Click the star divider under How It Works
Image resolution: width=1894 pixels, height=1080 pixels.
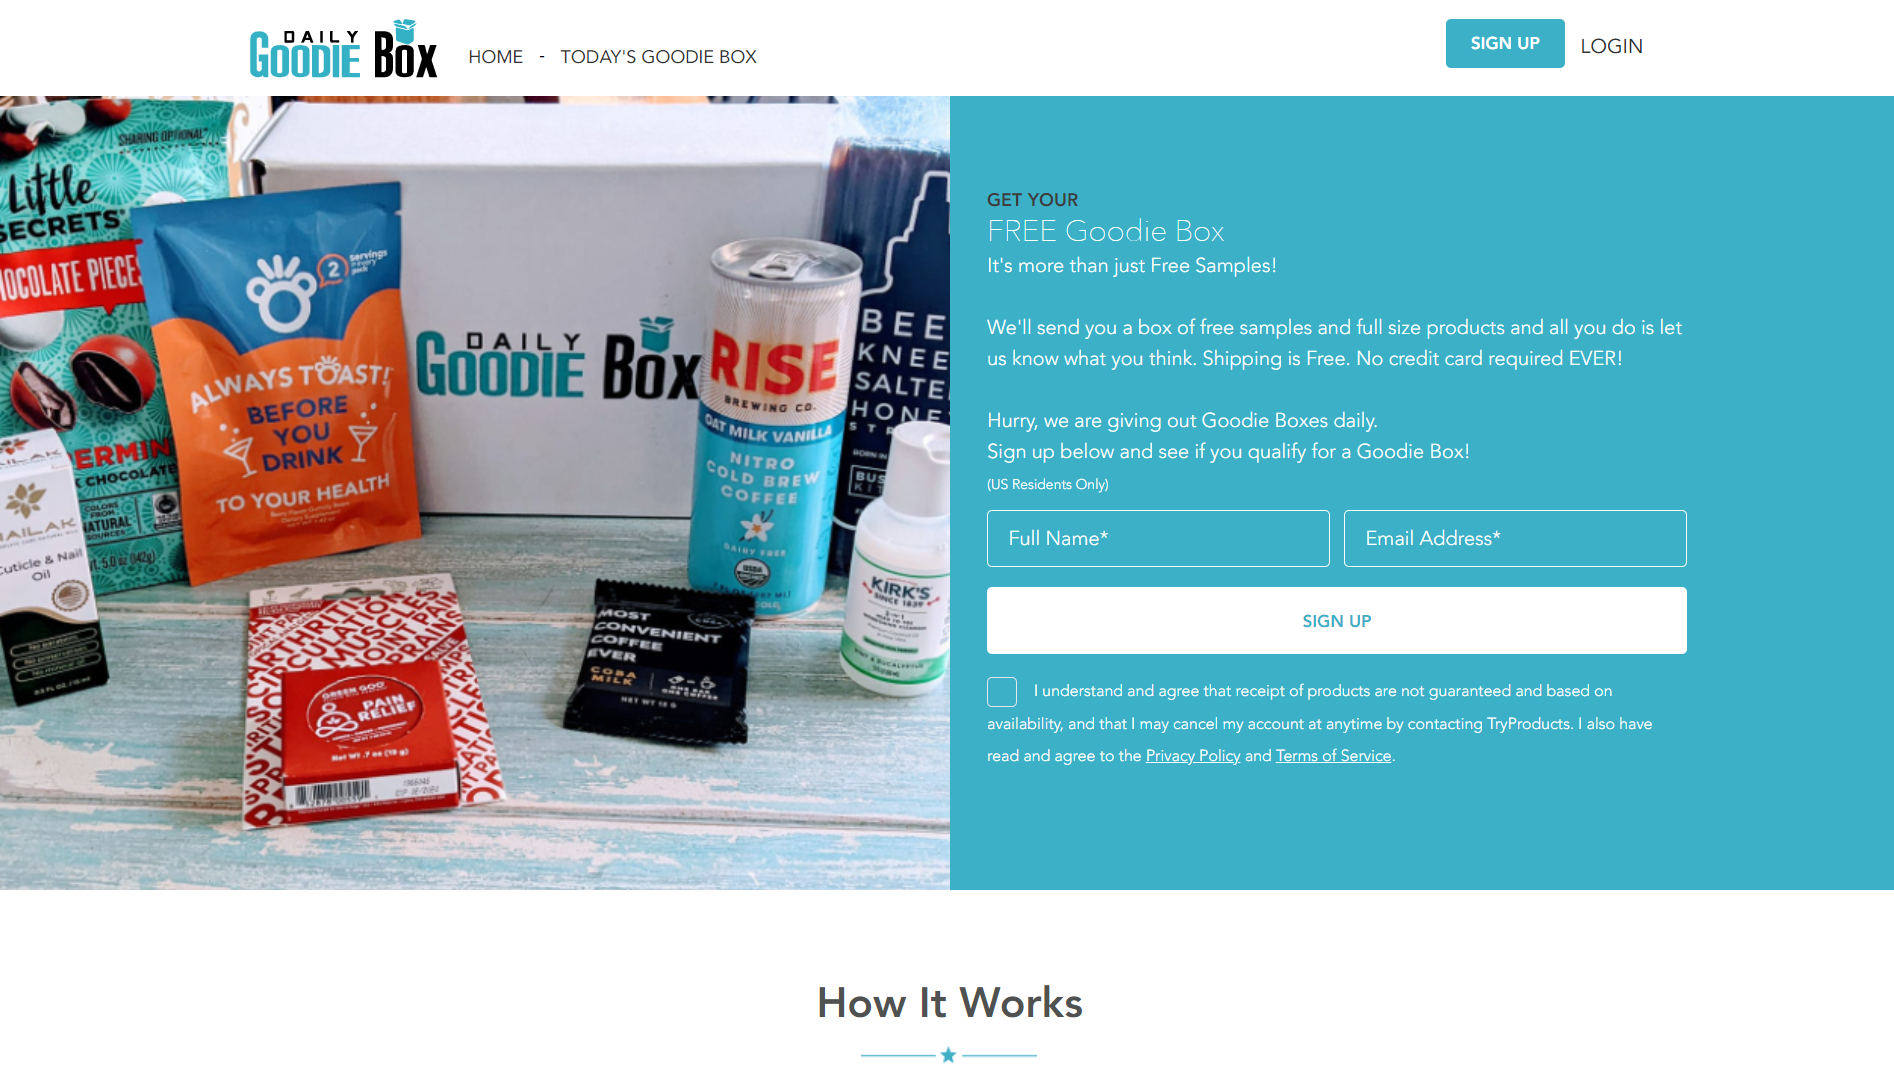(948, 1055)
